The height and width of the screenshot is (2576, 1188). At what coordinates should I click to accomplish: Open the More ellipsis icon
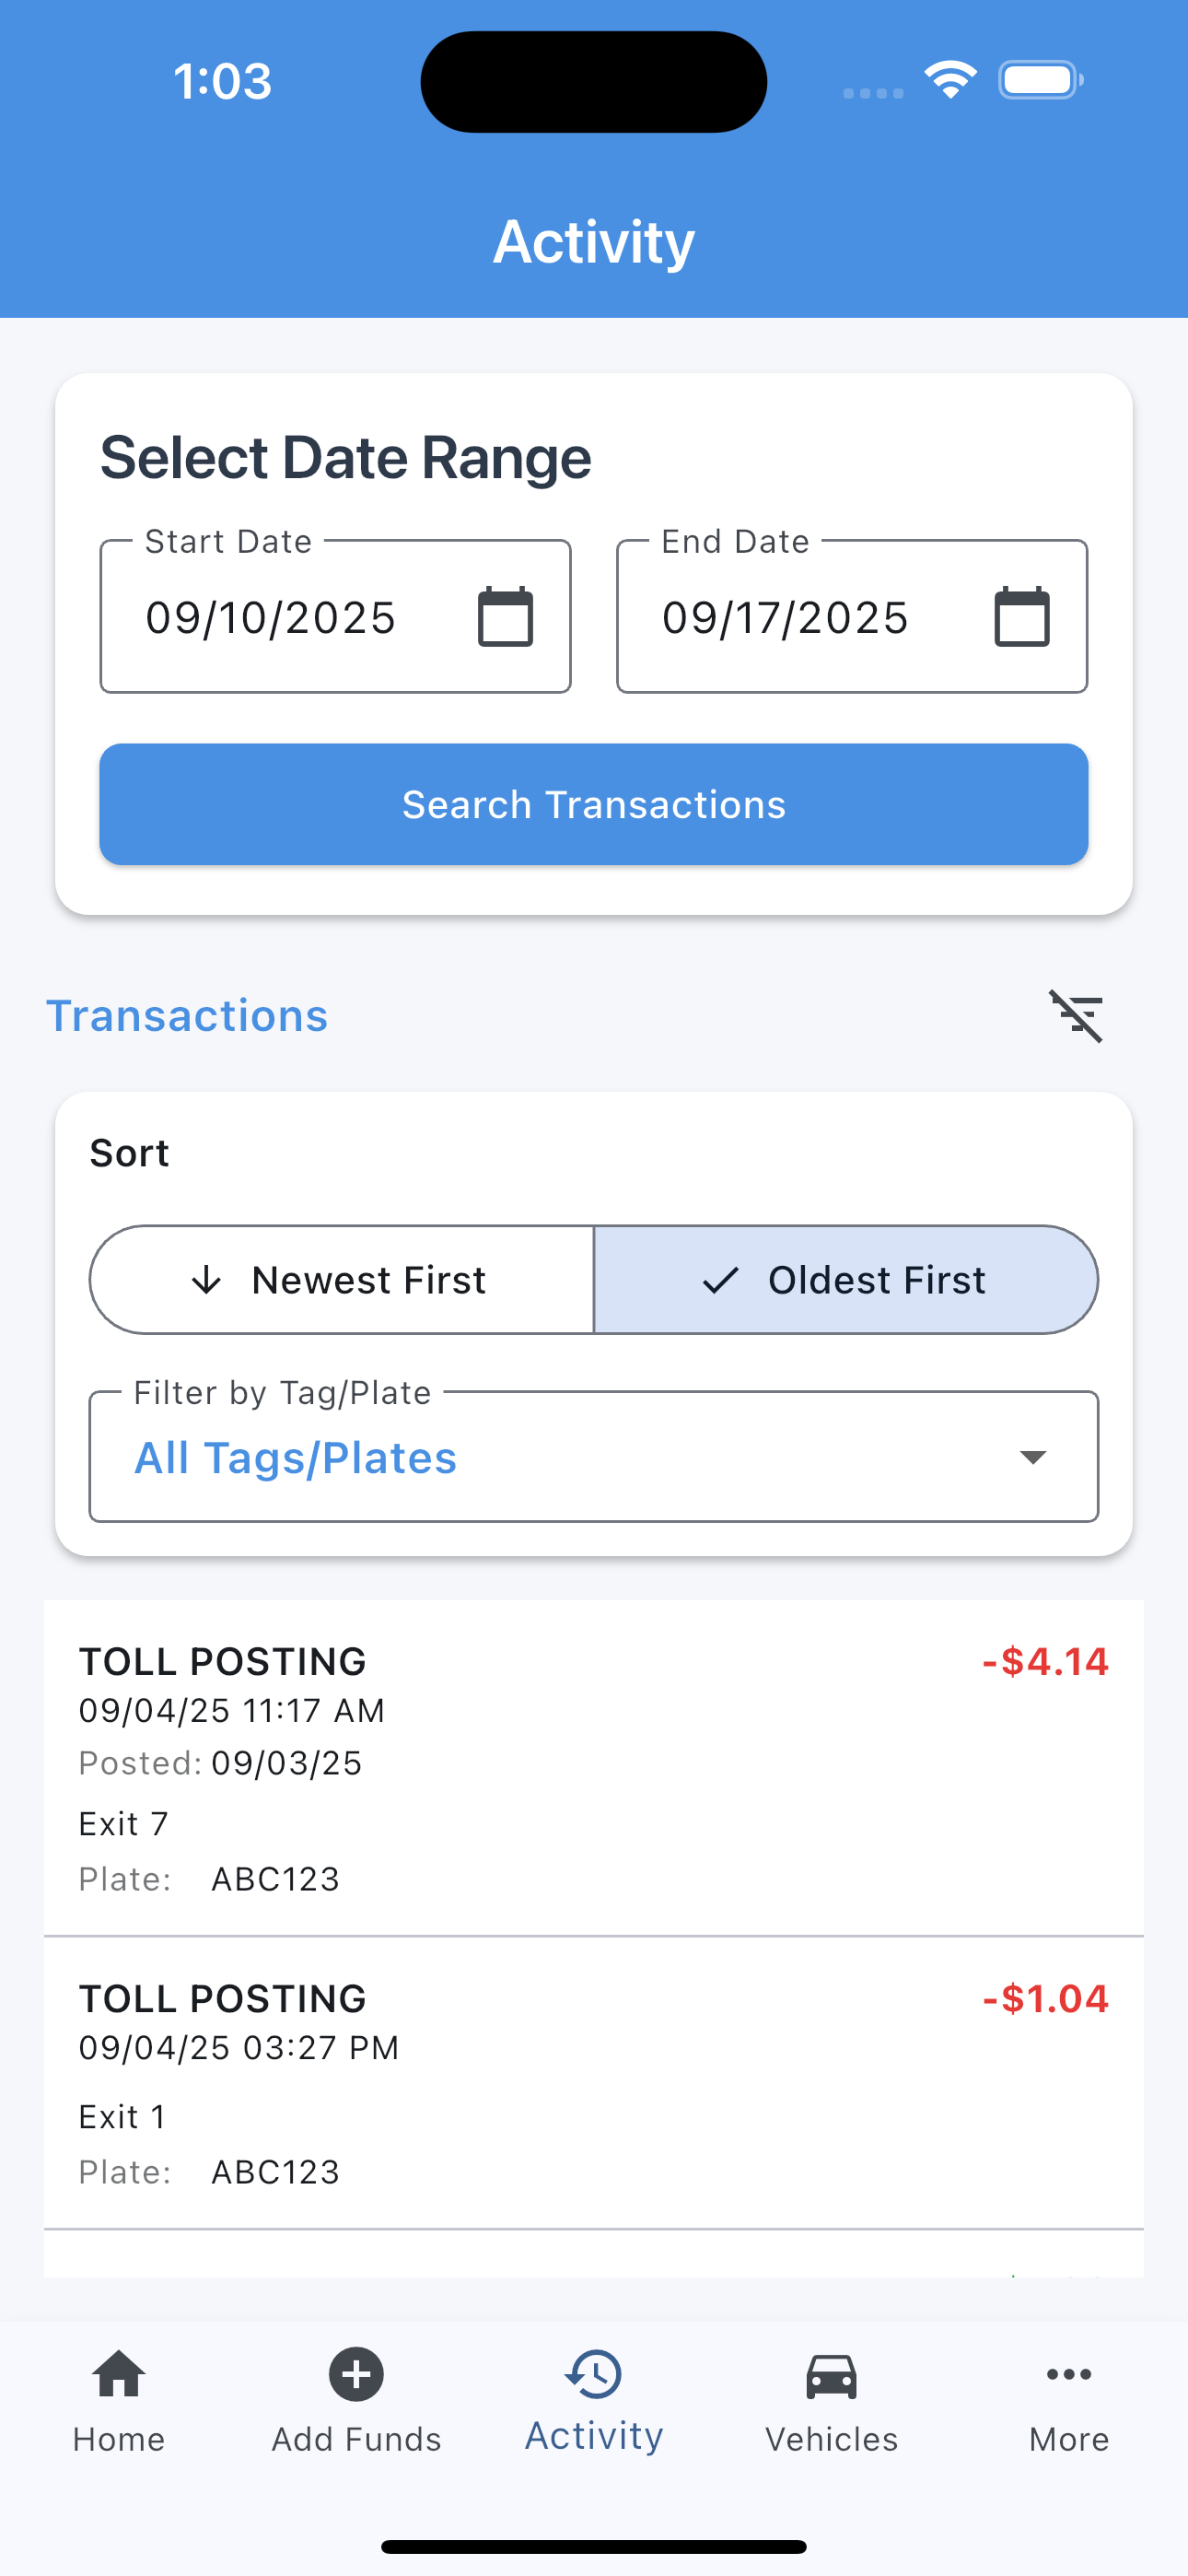pos(1068,2375)
